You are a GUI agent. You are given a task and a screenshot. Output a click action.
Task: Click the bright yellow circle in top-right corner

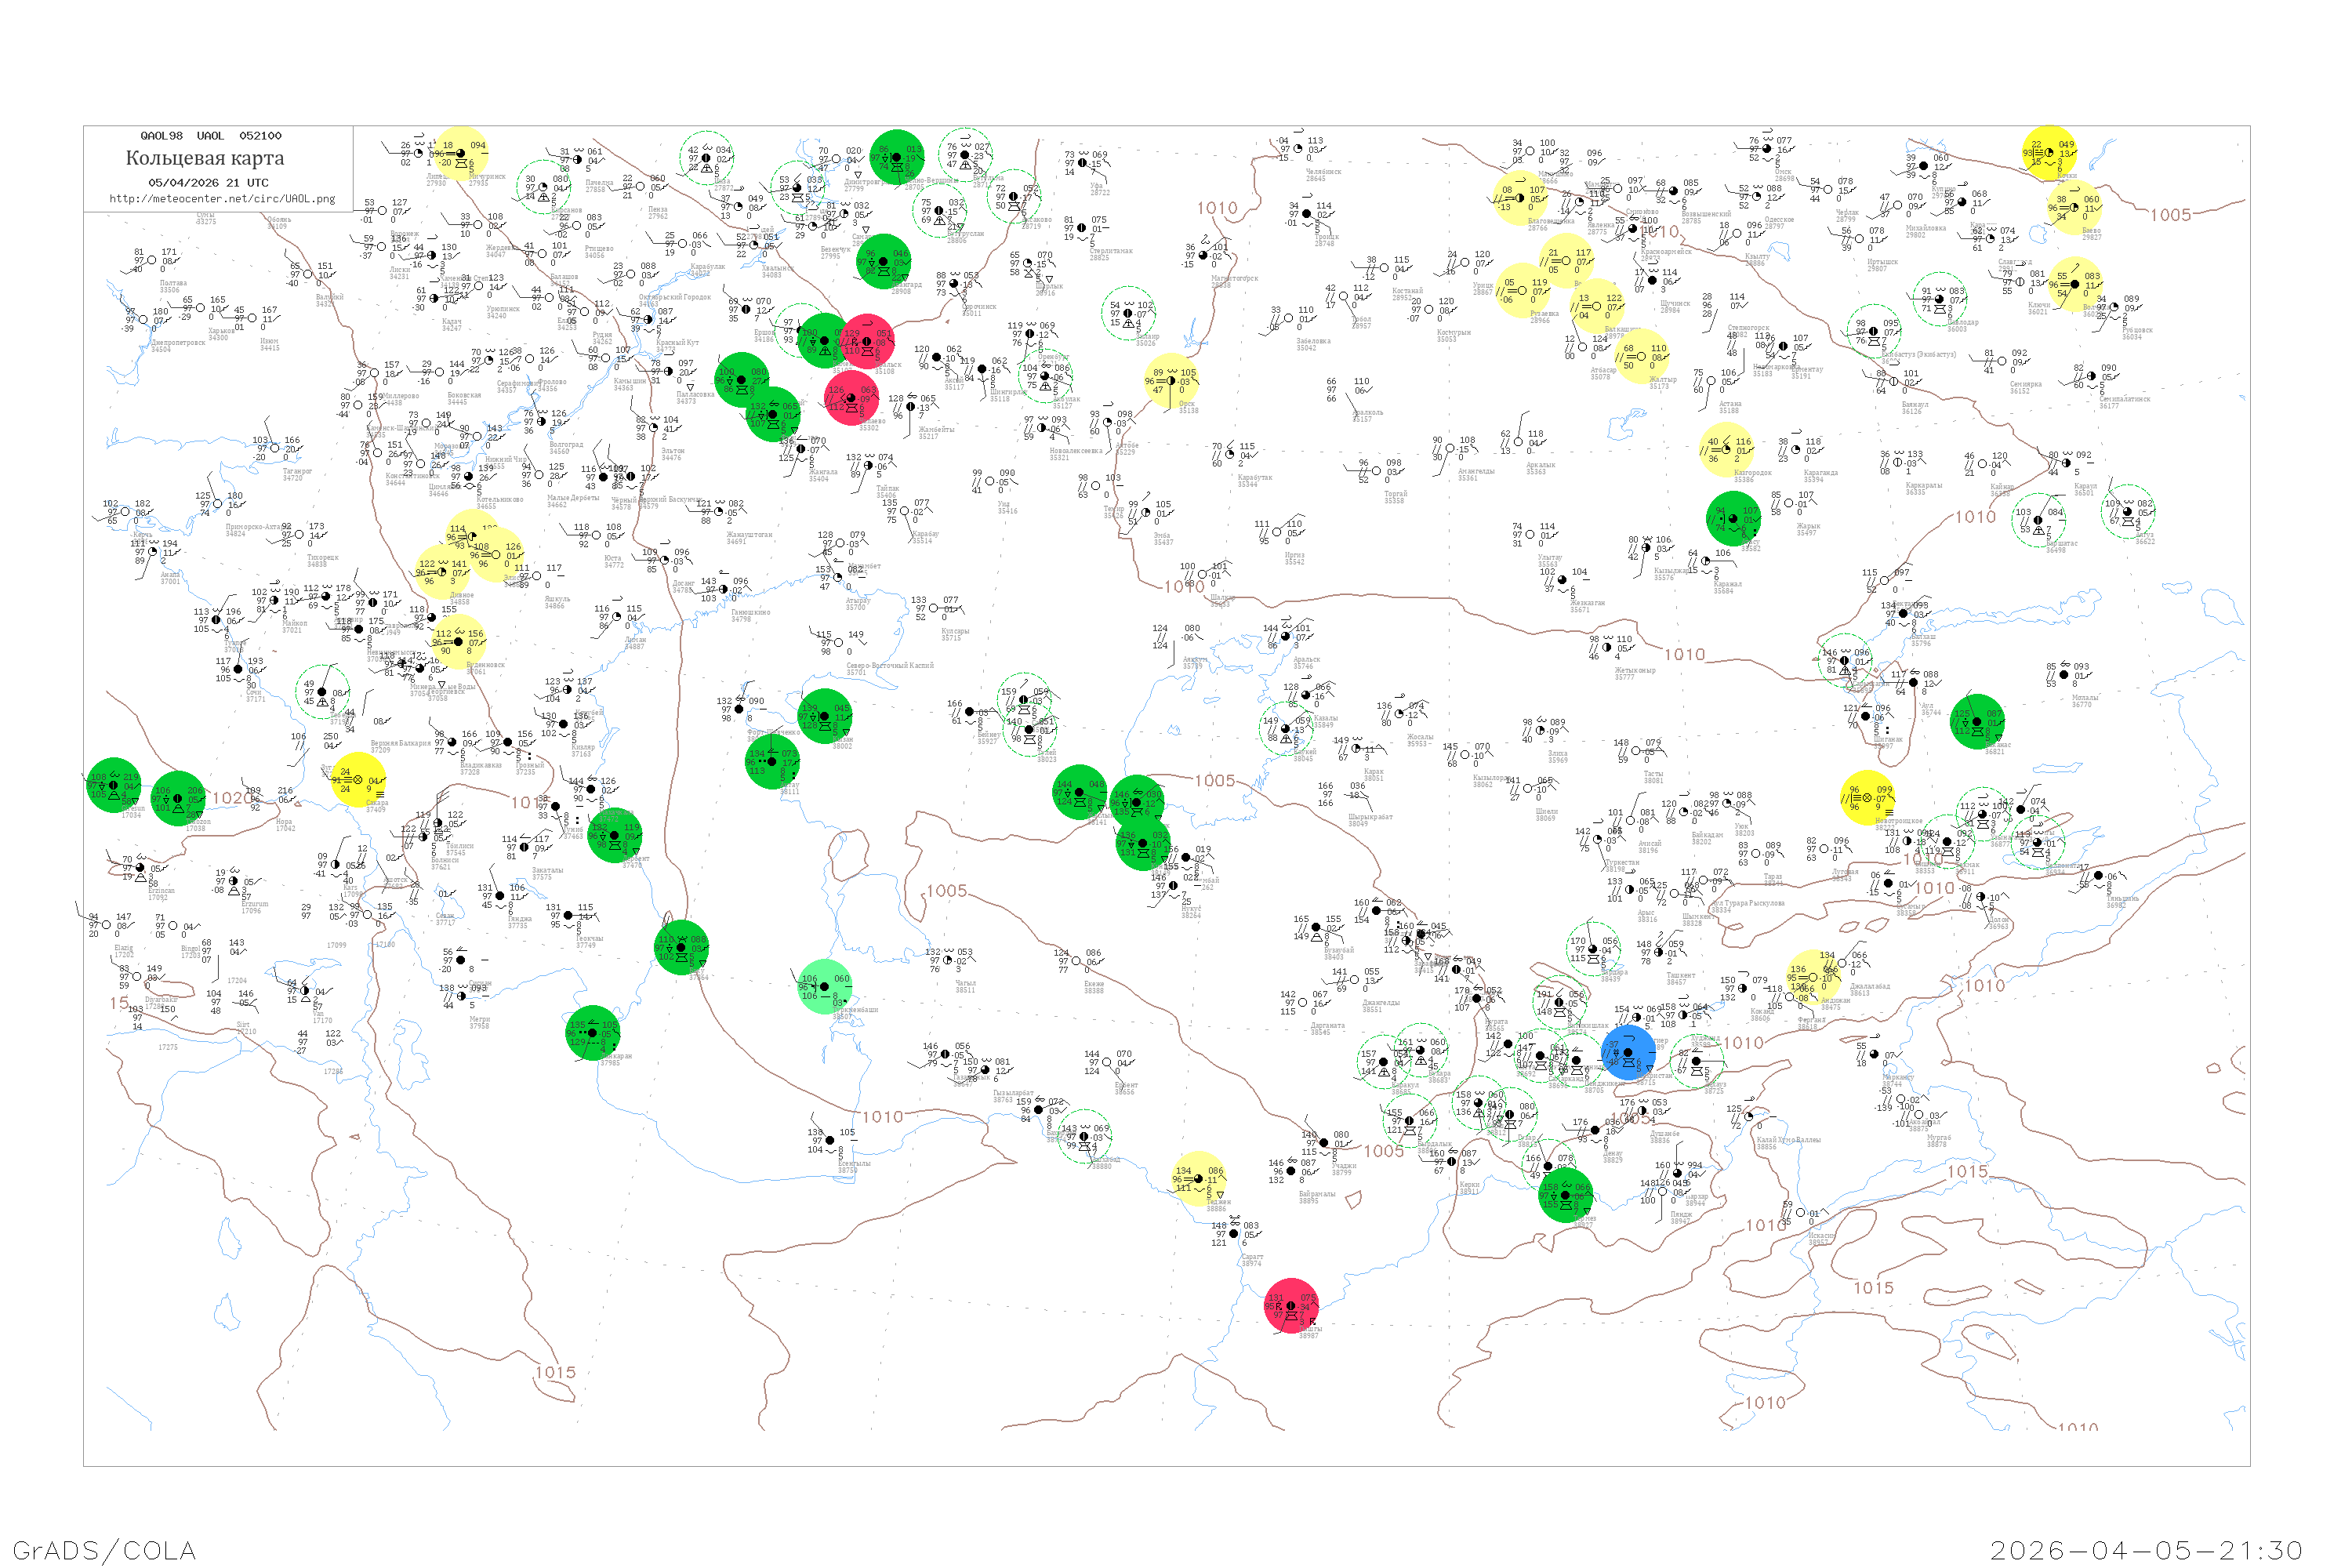[2048, 152]
